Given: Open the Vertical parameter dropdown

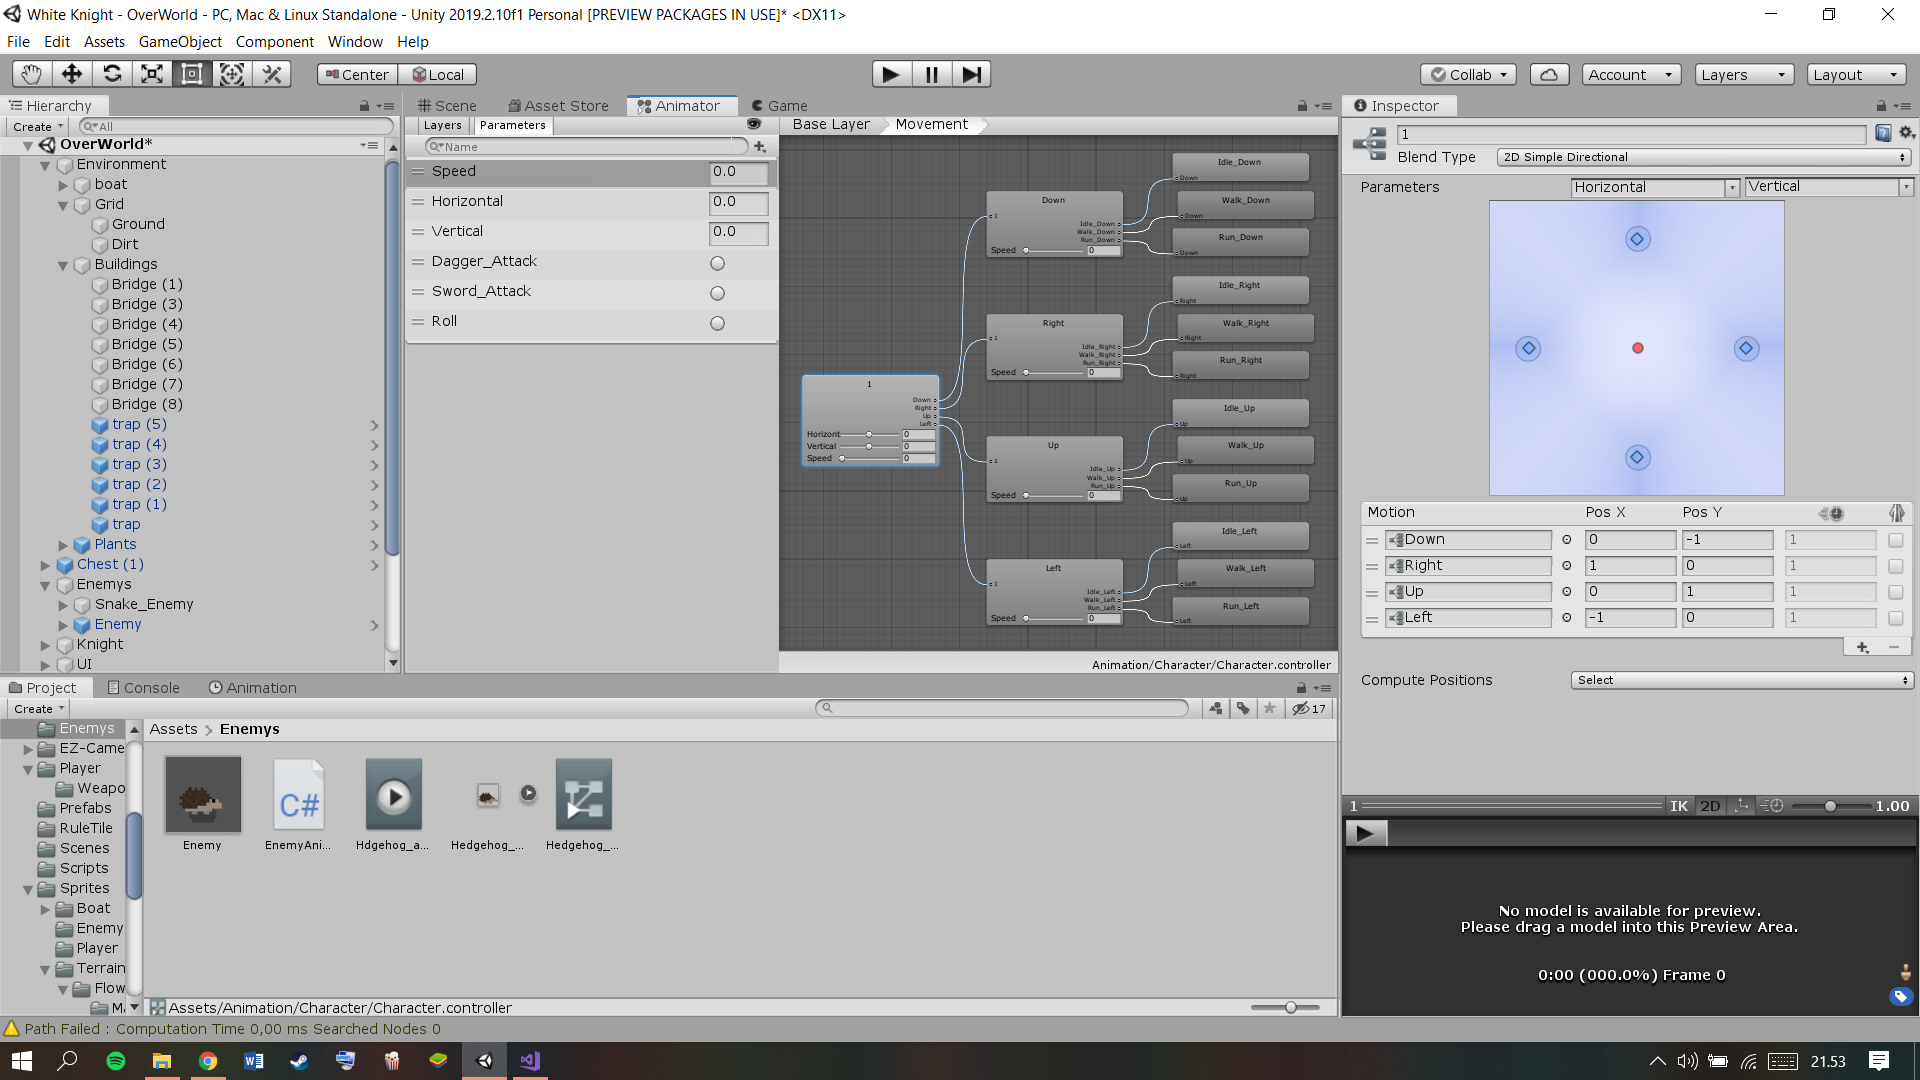Looking at the screenshot, I should [x=1829, y=187].
